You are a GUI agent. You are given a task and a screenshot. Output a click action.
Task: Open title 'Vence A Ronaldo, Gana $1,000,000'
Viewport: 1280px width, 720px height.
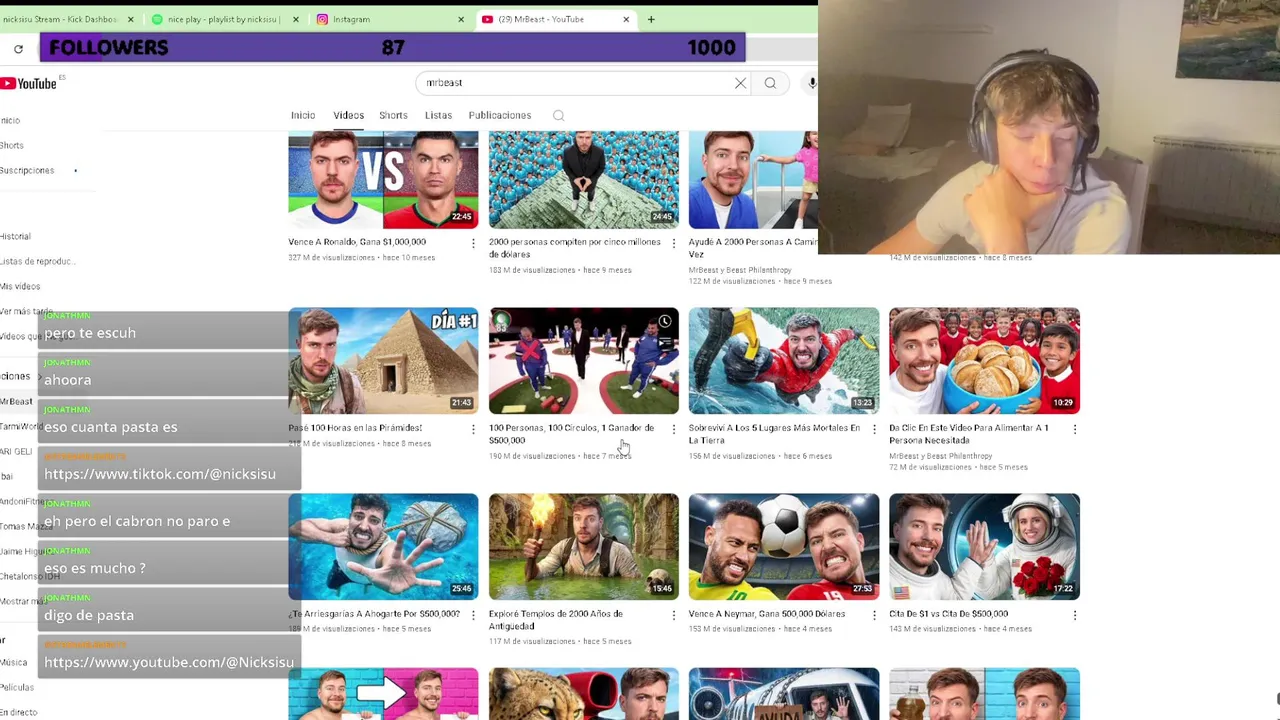tap(357, 242)
